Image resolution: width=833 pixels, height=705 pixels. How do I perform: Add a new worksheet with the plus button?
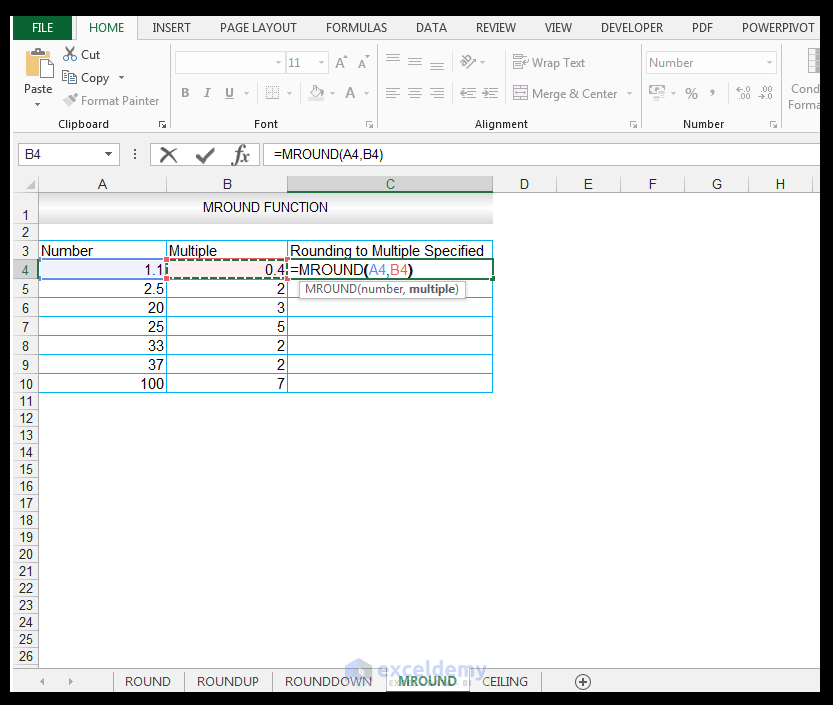(583, 681)
